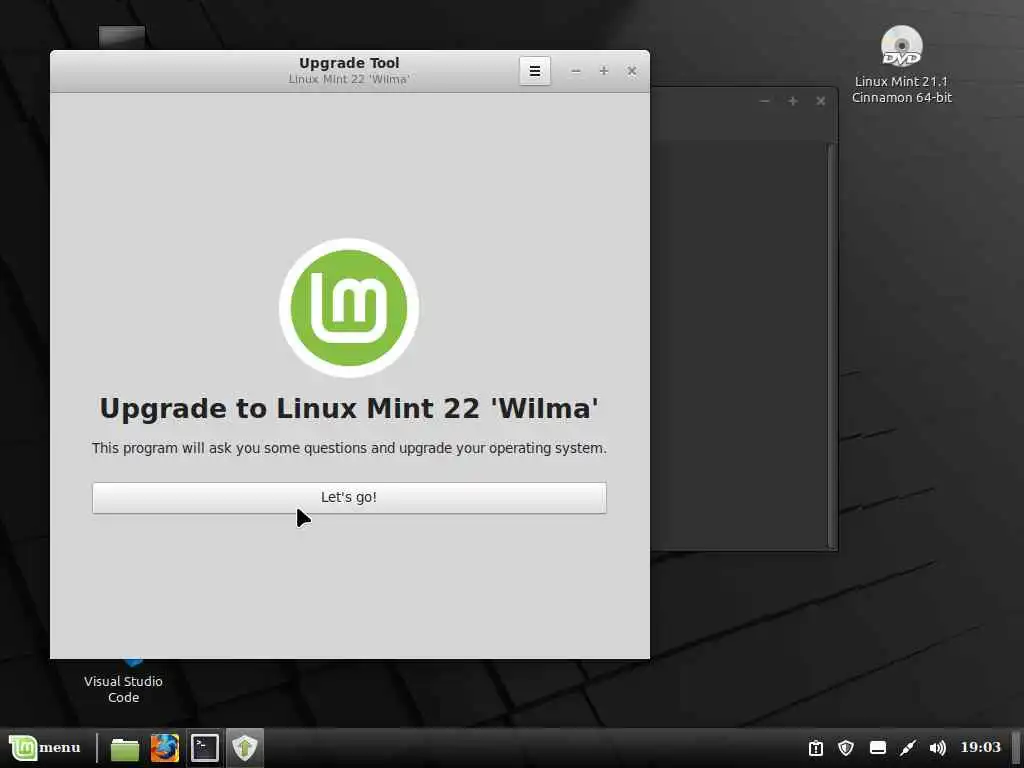This screenshot has height=768, width=1024.
Task: Click the Let's go! button
Action: (x=349, y=498)
